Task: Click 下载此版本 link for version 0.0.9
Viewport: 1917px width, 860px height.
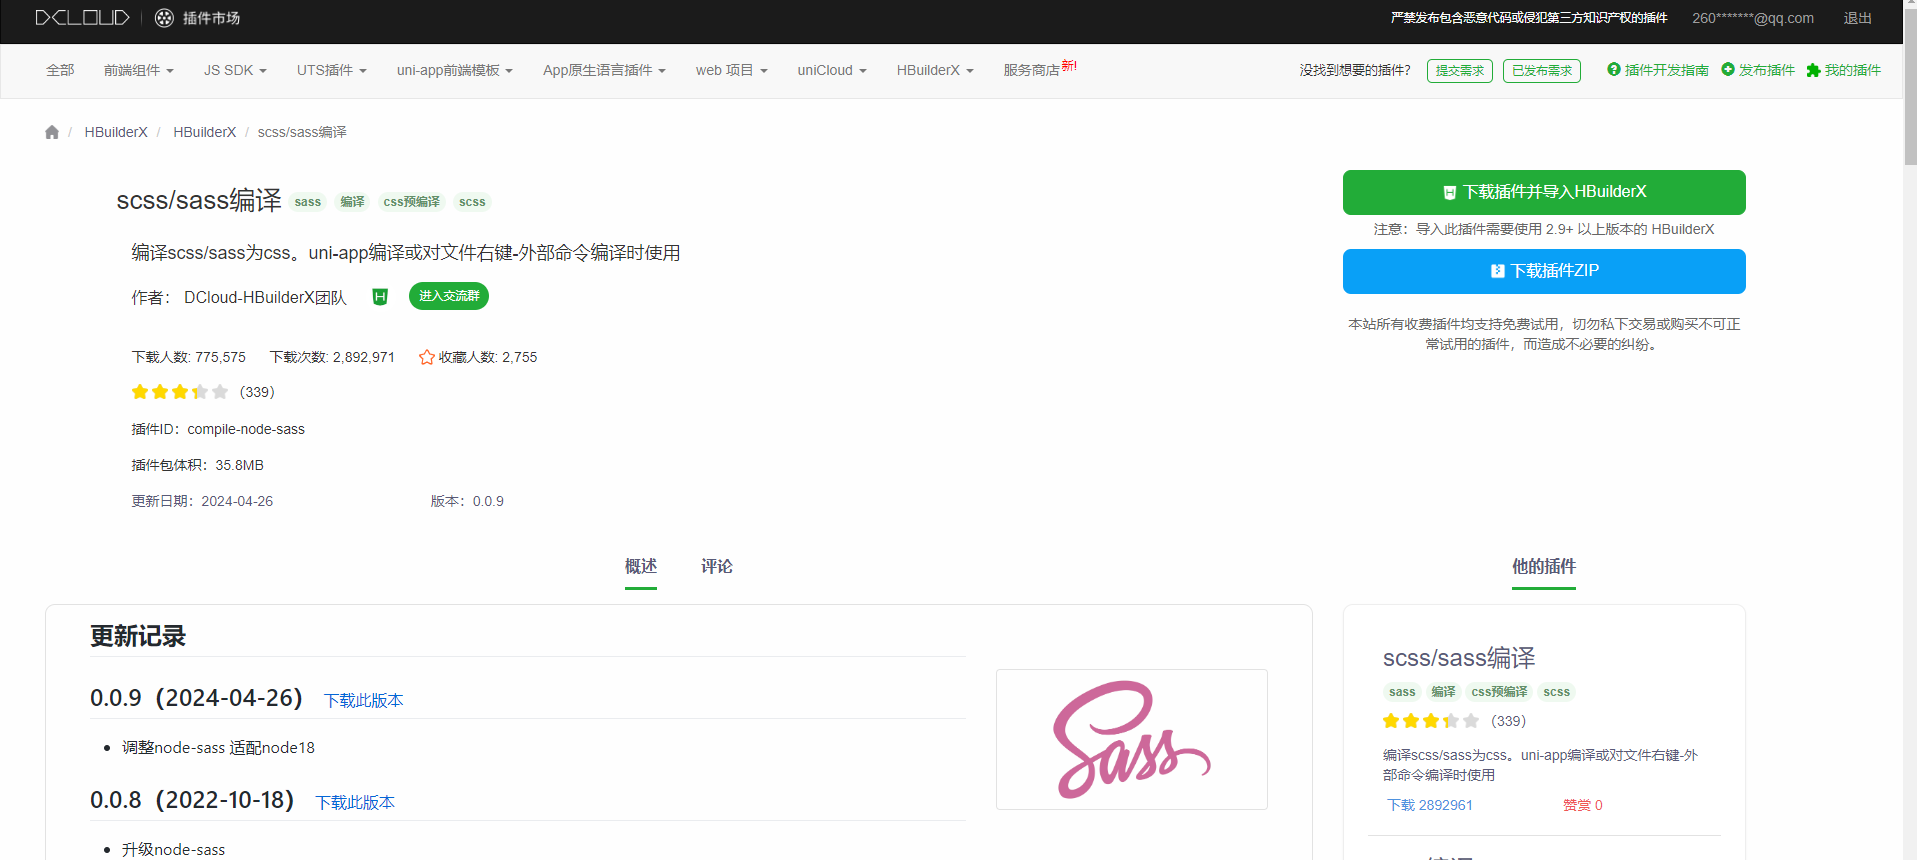Action: click(x=363, y=700)
